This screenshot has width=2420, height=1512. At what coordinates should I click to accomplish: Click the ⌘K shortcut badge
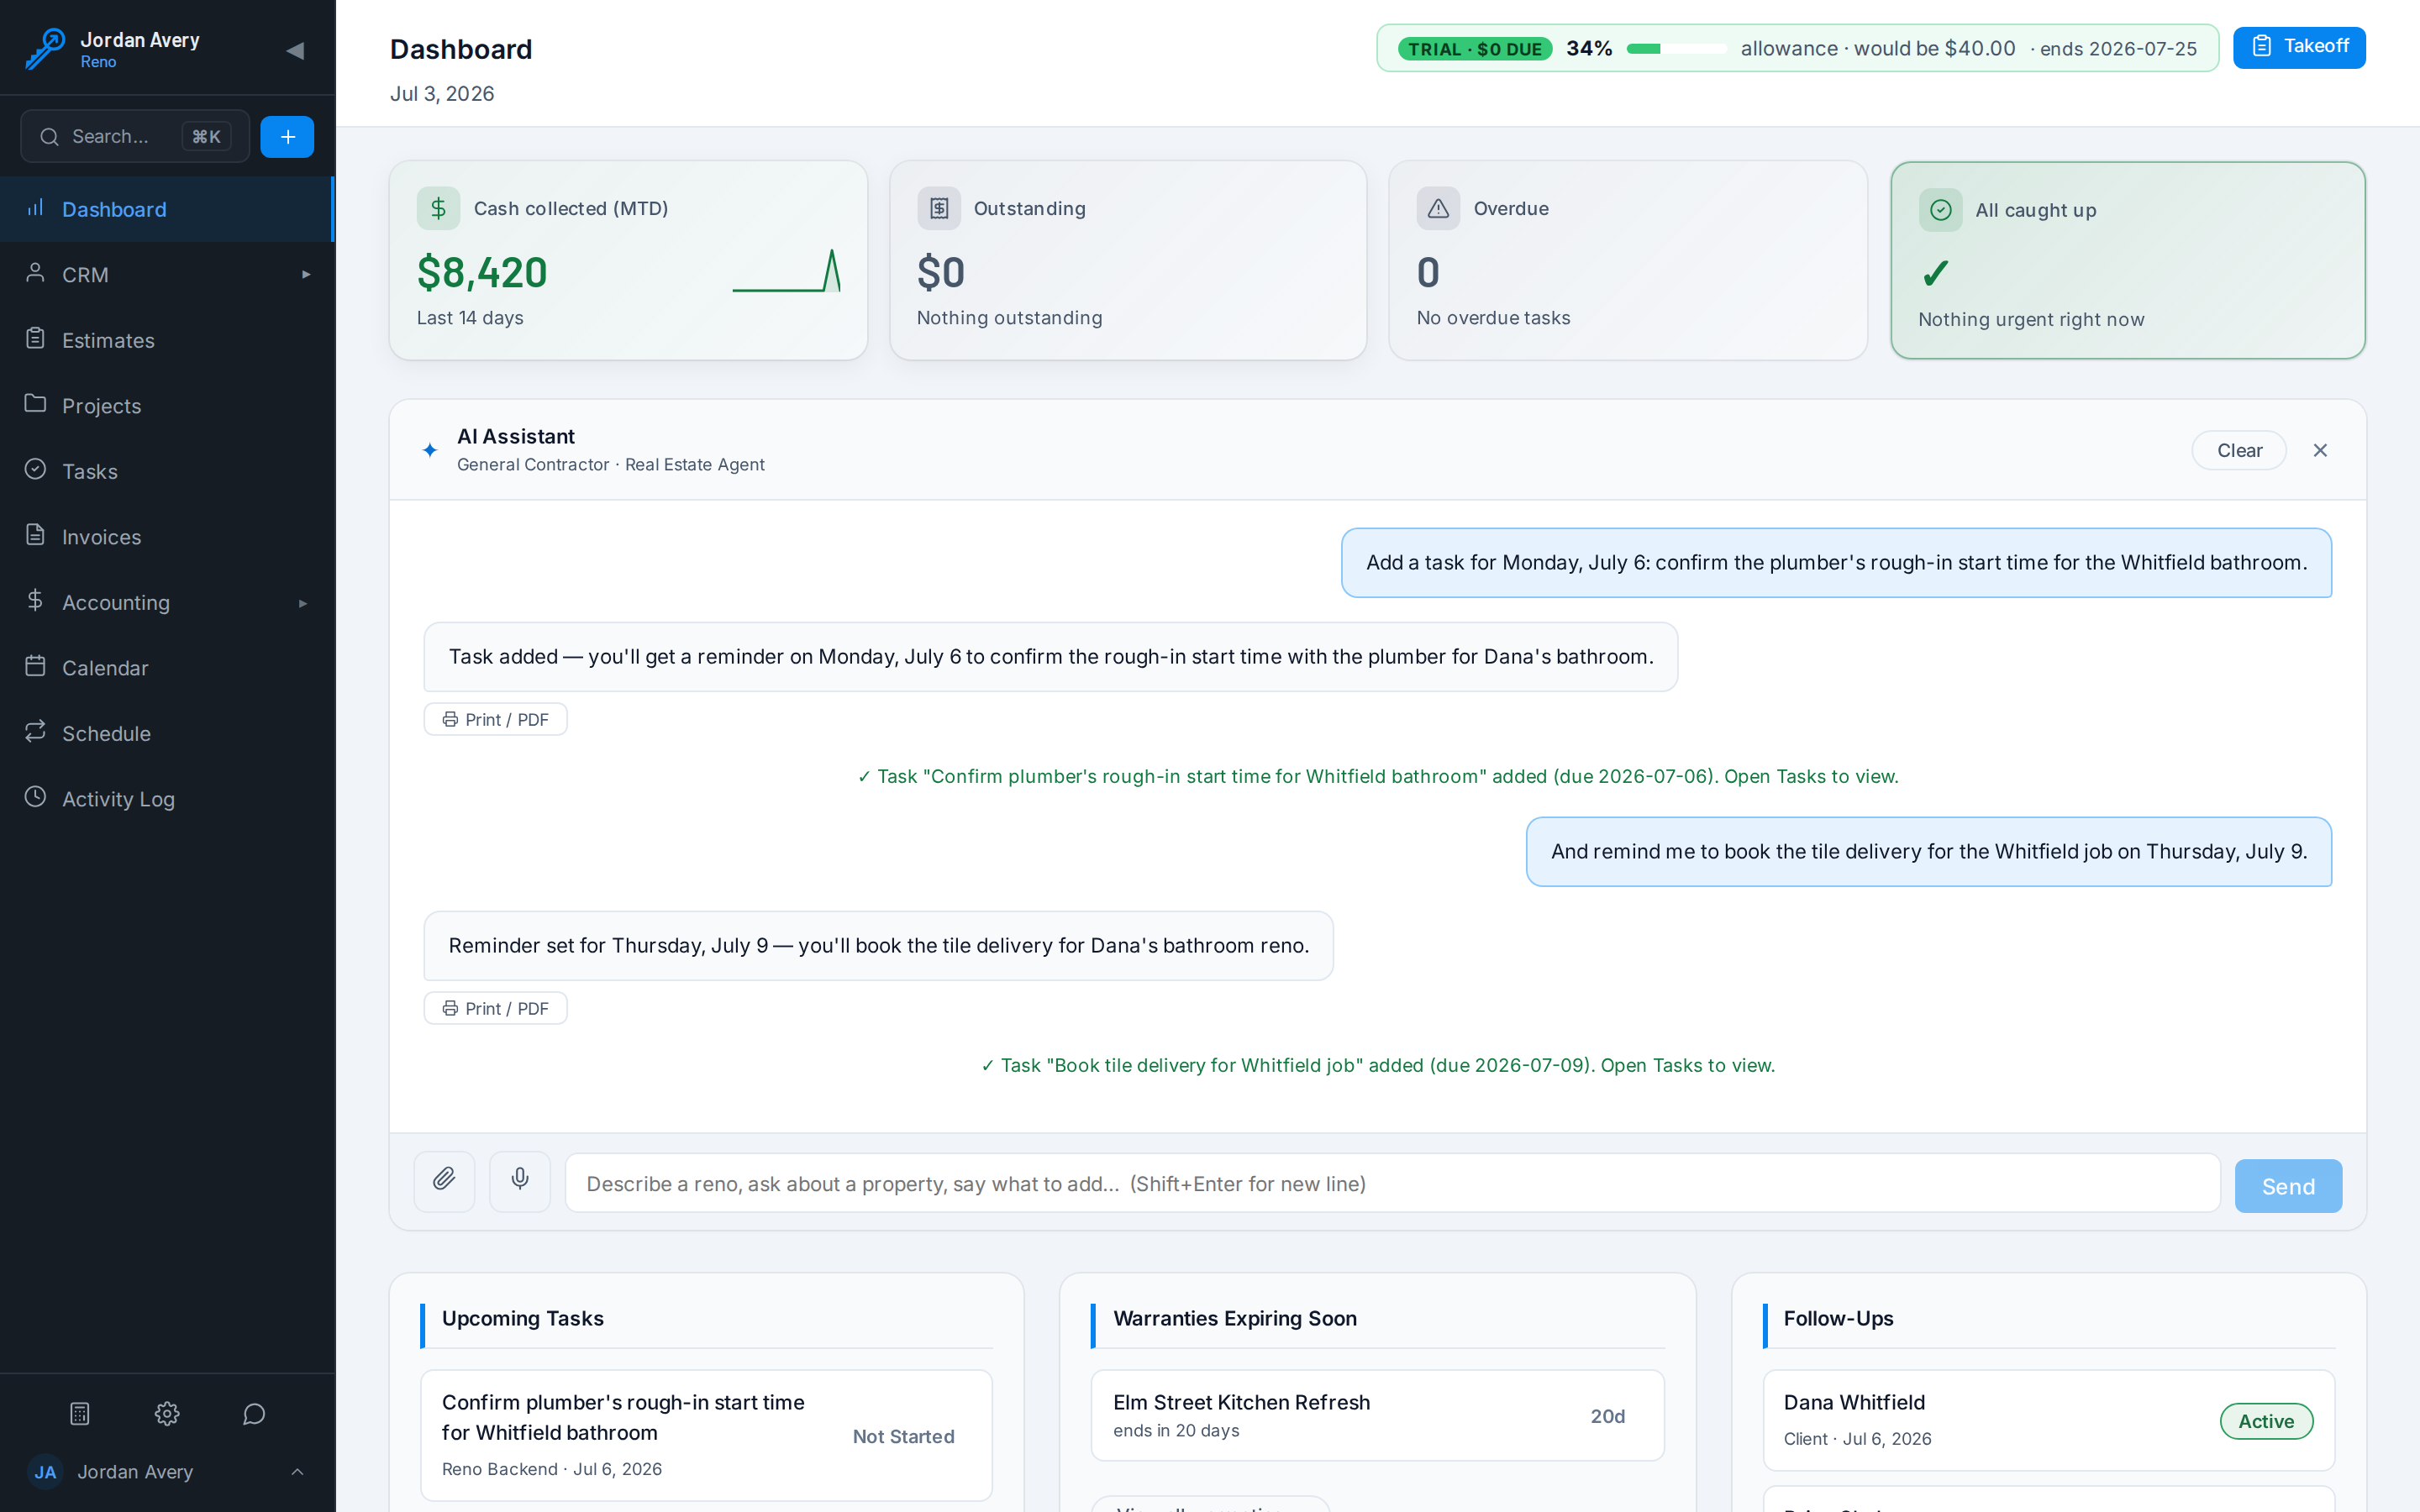point(206,136)
